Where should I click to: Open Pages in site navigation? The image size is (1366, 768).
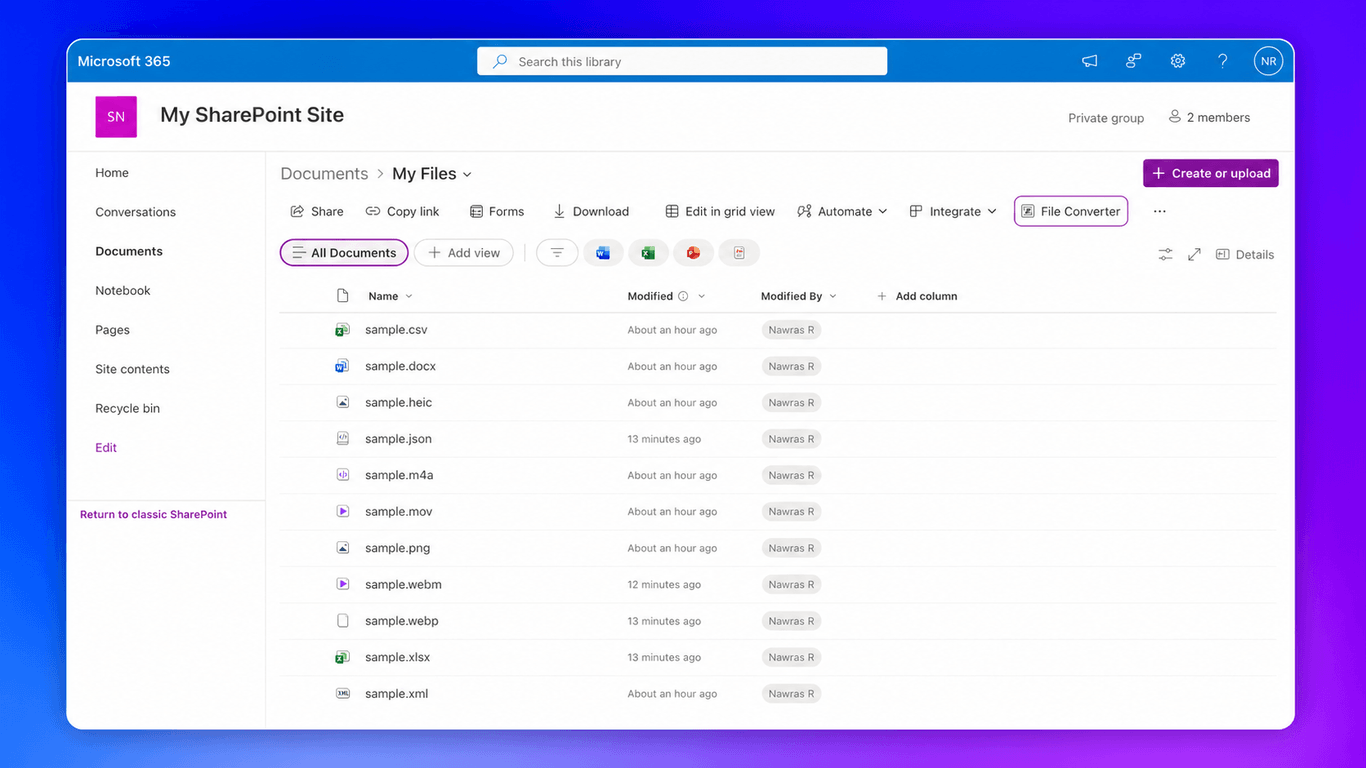pos(113,330)
